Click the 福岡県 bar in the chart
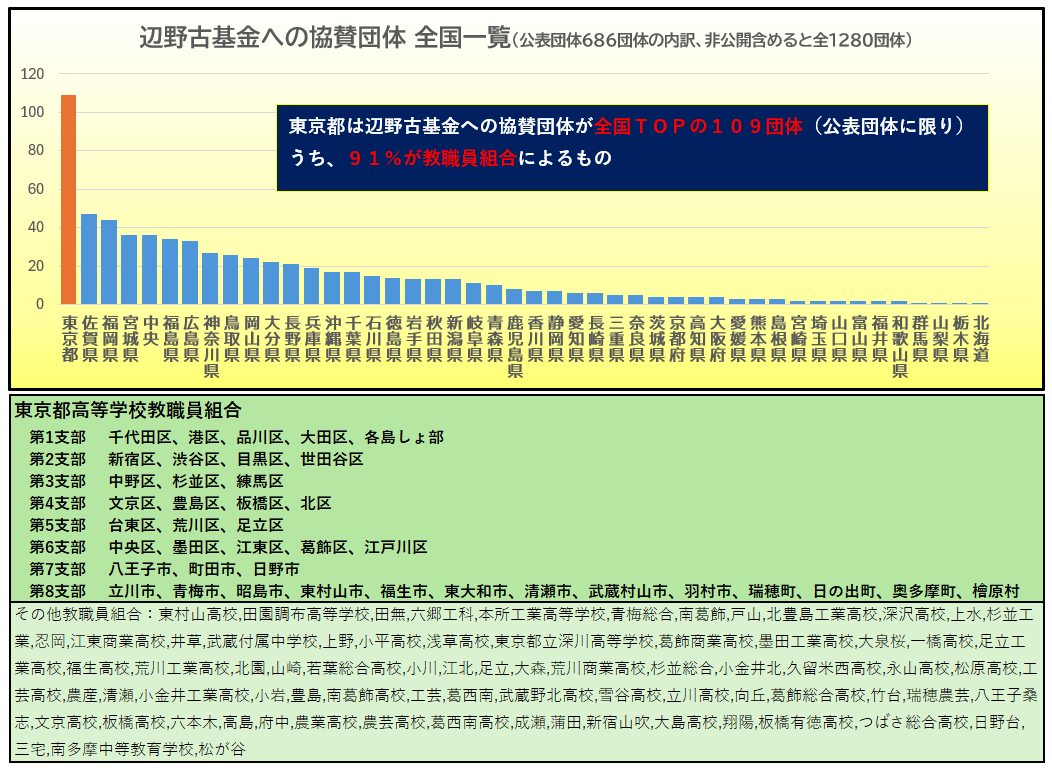 pyautogui.click(x=109, y=262)
